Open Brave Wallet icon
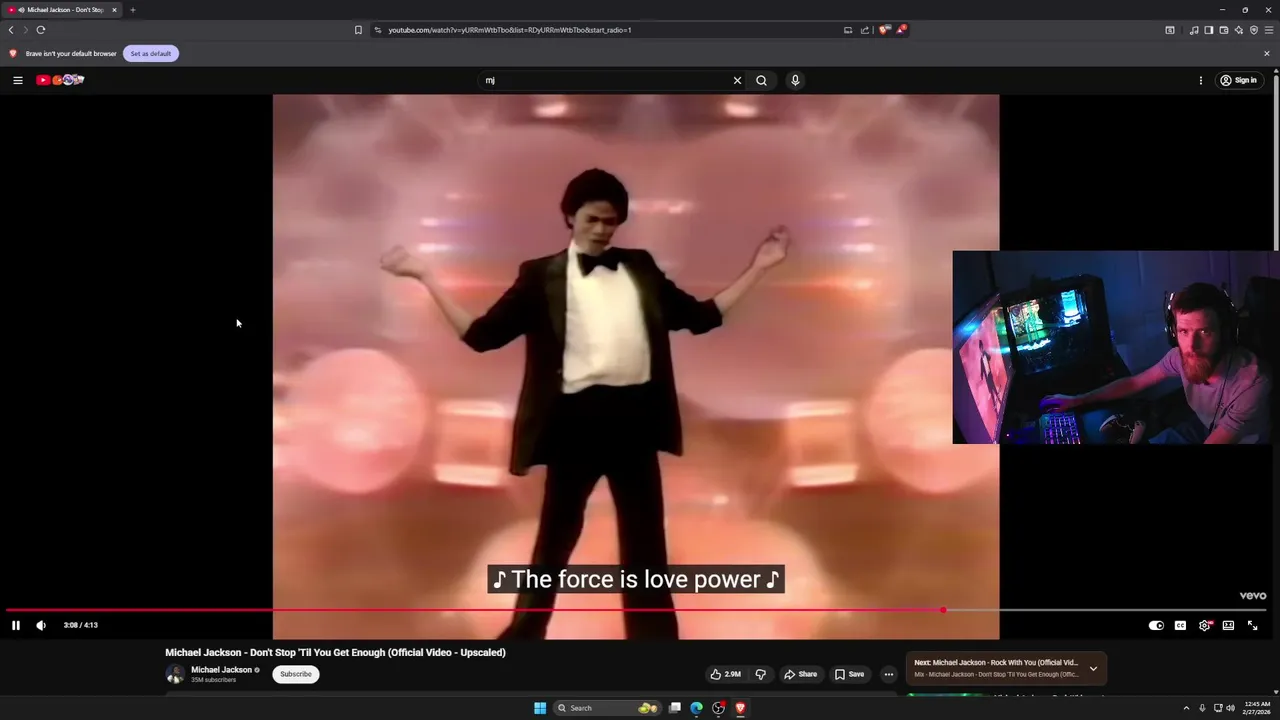 click(1224, 30)
